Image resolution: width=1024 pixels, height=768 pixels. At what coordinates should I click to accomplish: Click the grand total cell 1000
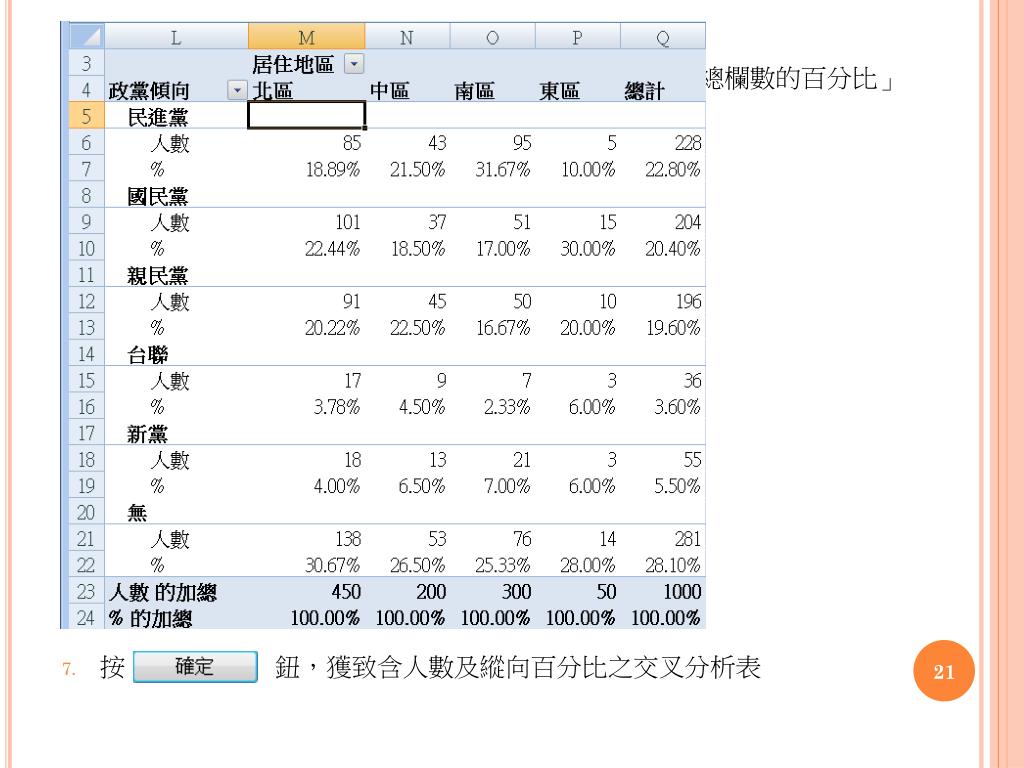(x=682, y=591)
